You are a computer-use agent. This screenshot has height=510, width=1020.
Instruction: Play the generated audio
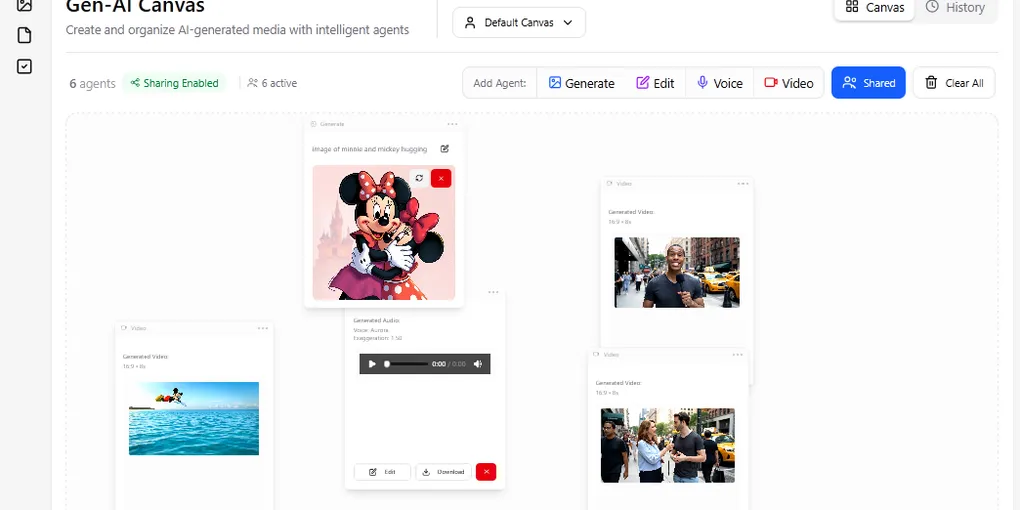(372, 364)
